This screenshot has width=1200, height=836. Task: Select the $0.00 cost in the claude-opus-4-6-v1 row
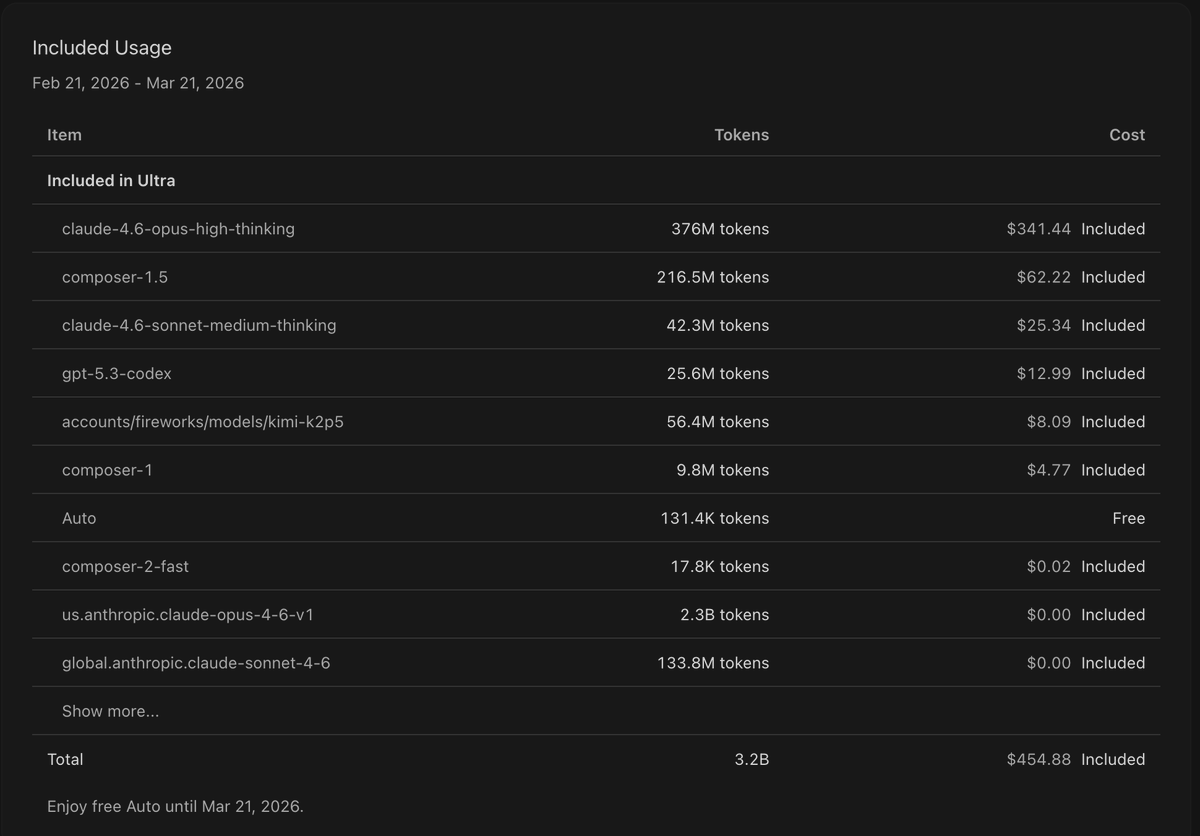click(1049, 614)
